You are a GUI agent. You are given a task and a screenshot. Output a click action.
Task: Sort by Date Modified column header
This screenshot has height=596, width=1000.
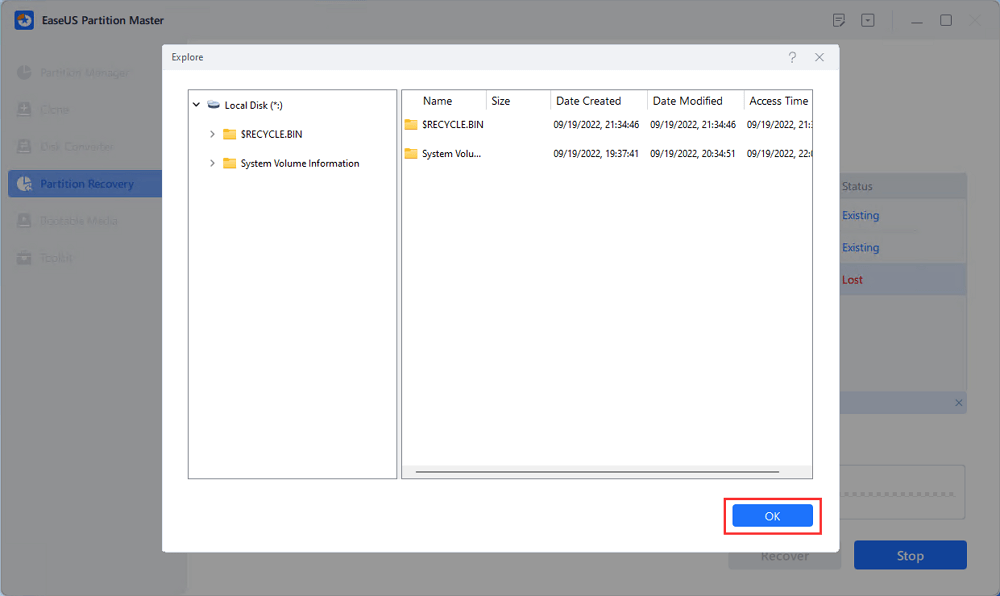[x=687, y=101]
